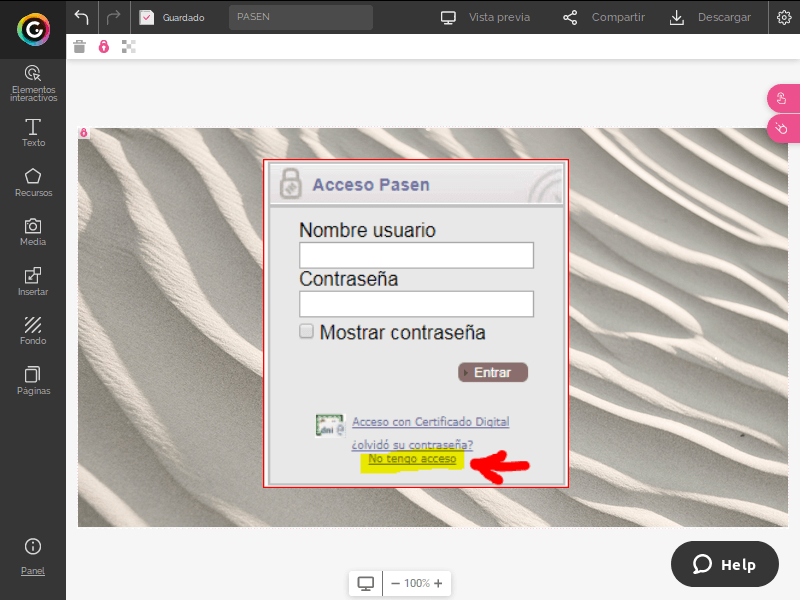This screenshot has height=600, width=800.
Task: Open the settings gear
Action: [784, 17]
